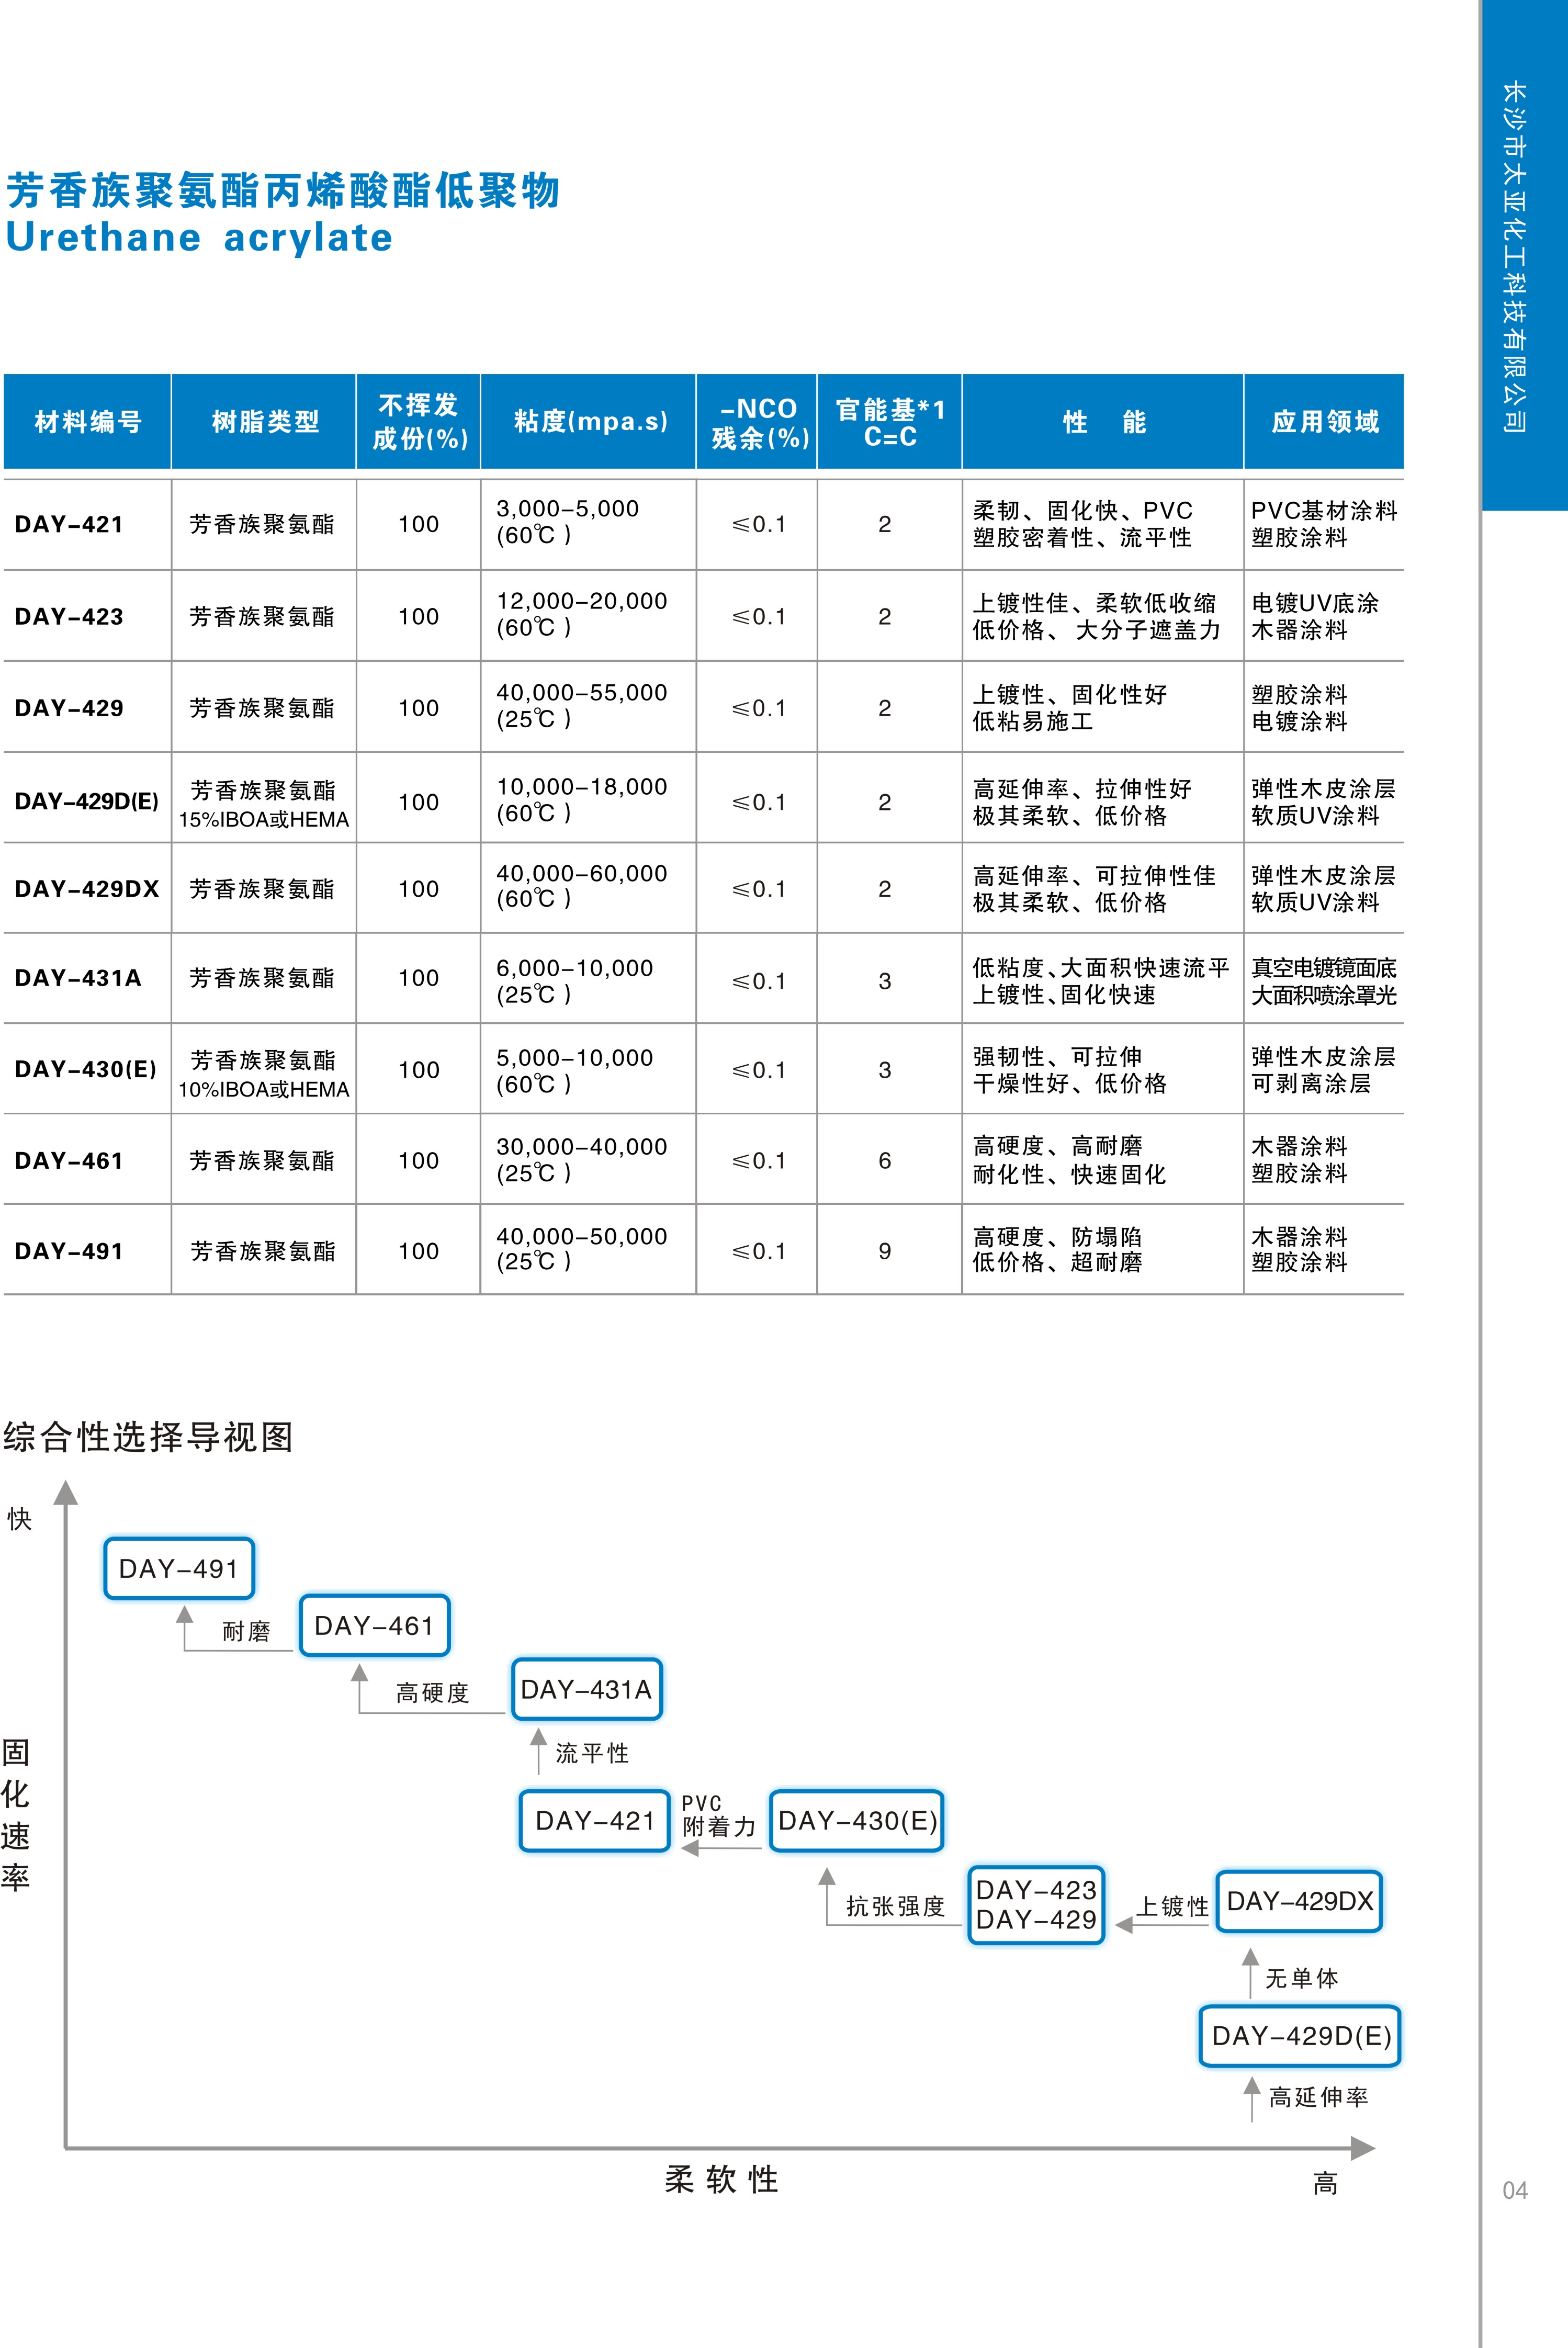Screen dimensions: 1568x2348
Task: Select viscosity value 12,000-20,000 (60℃)
Action: (581, 613)
